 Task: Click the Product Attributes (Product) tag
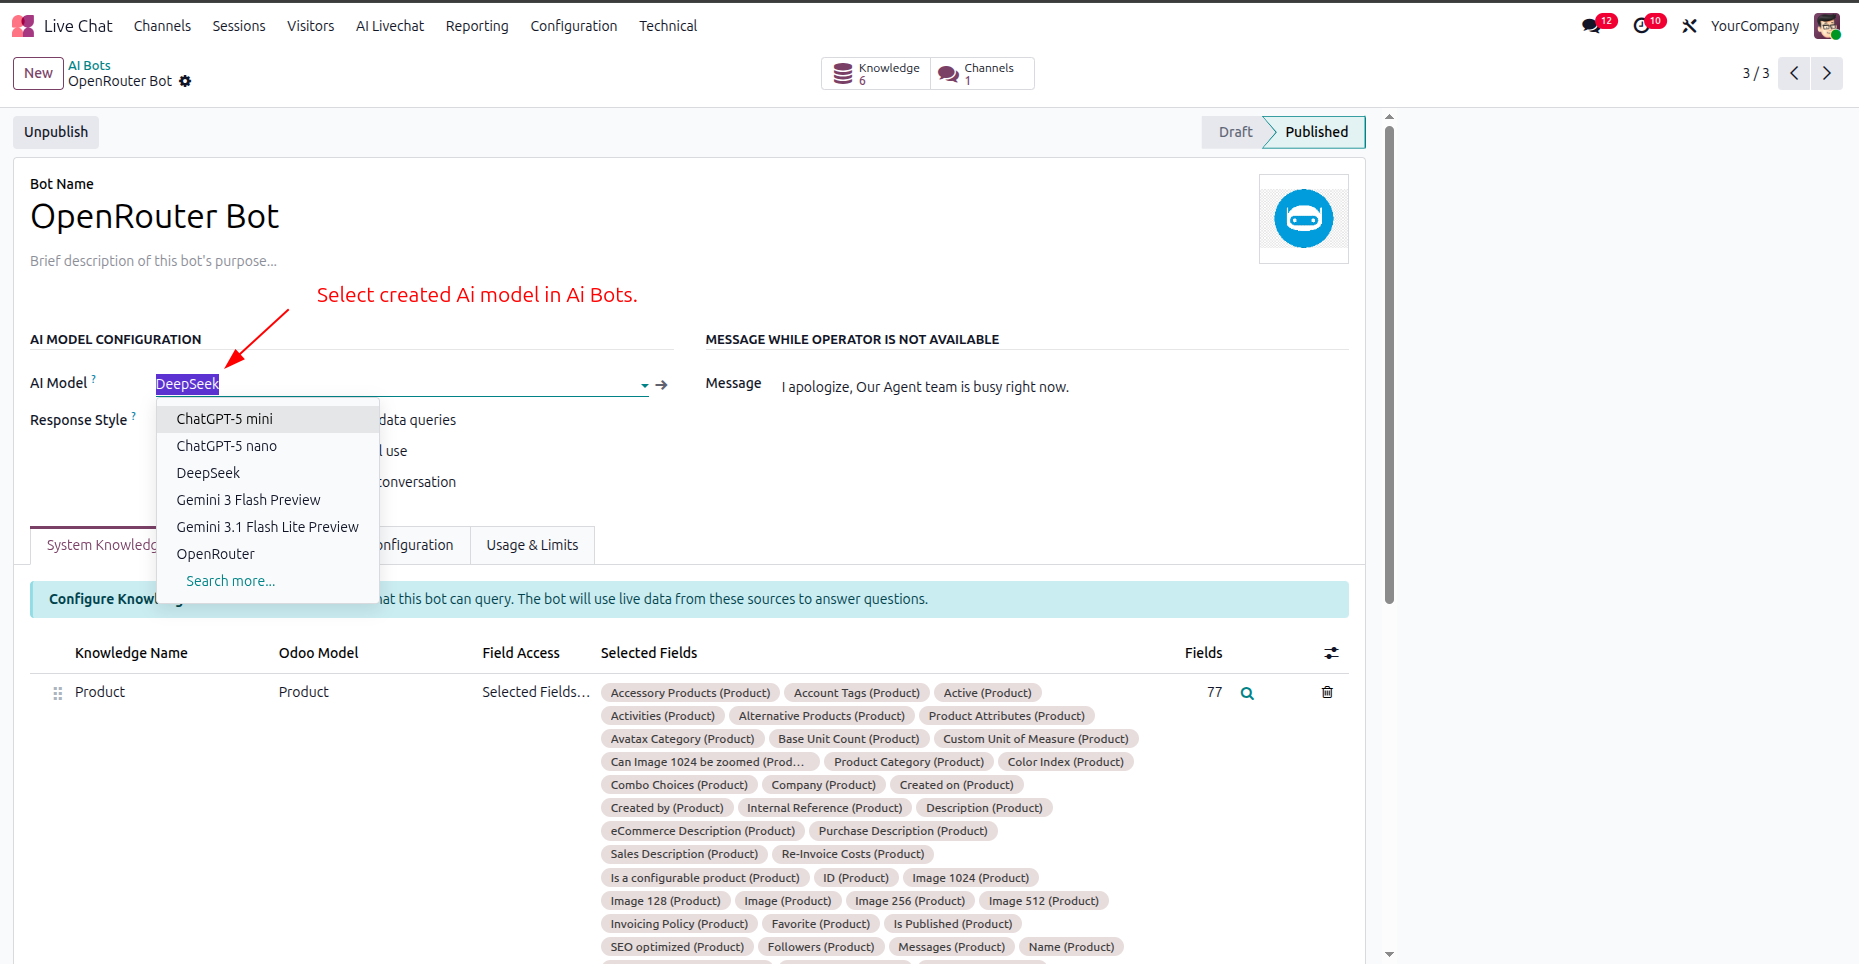[x=1007, y=716]
